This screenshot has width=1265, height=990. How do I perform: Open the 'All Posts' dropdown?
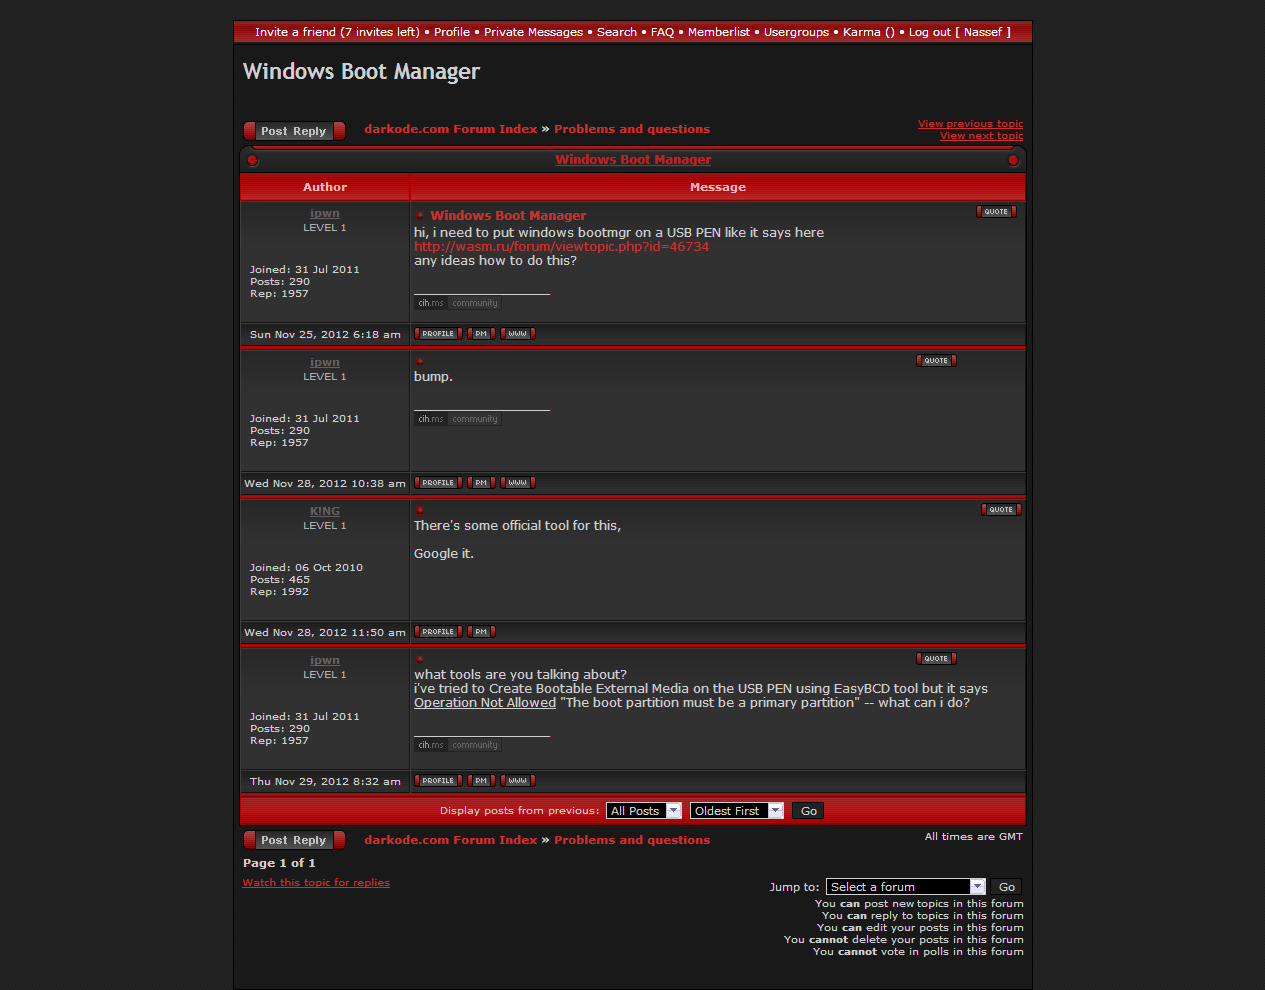(x=644, y=811)
